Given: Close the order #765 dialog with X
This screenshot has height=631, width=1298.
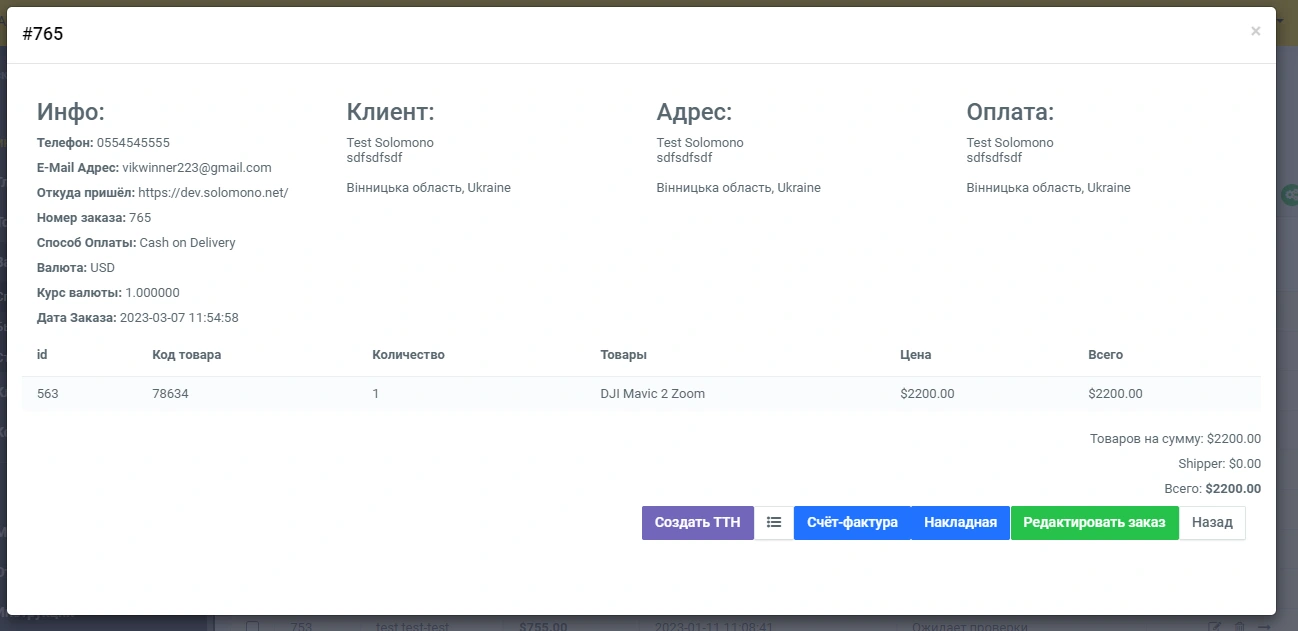Looking at the screenshot, I should (x=1255, y=32).
